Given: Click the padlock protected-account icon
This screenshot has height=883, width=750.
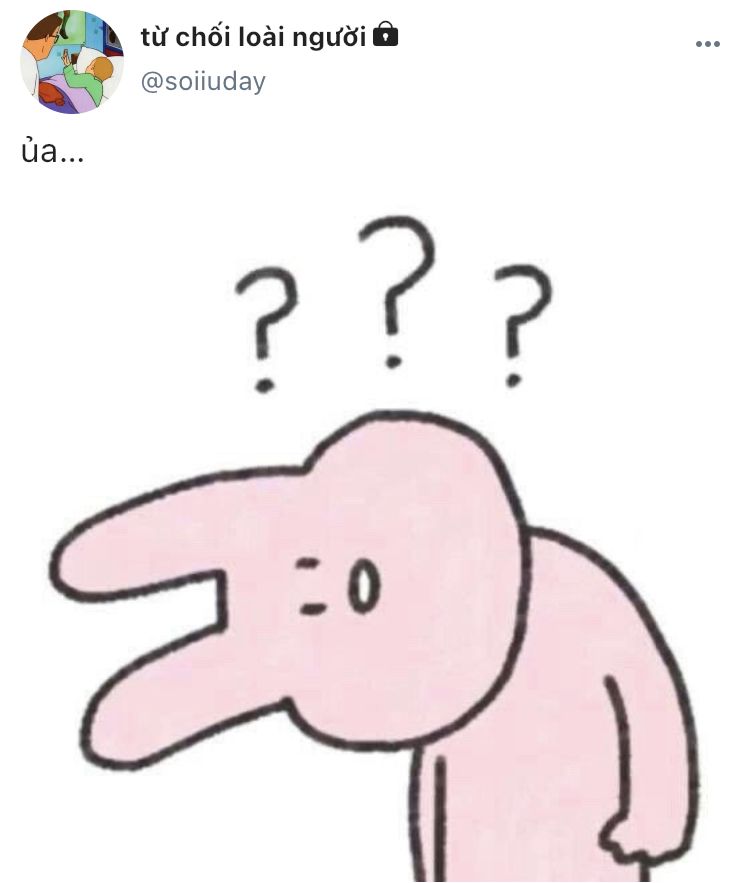Looking at the screenshot, I should pos(386,34).
